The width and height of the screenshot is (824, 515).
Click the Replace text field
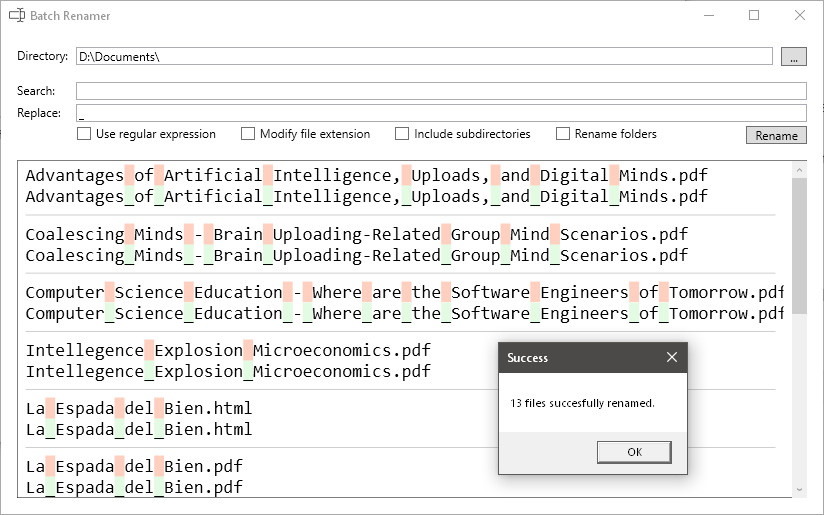pyautogui.click(x=441, y=113)
